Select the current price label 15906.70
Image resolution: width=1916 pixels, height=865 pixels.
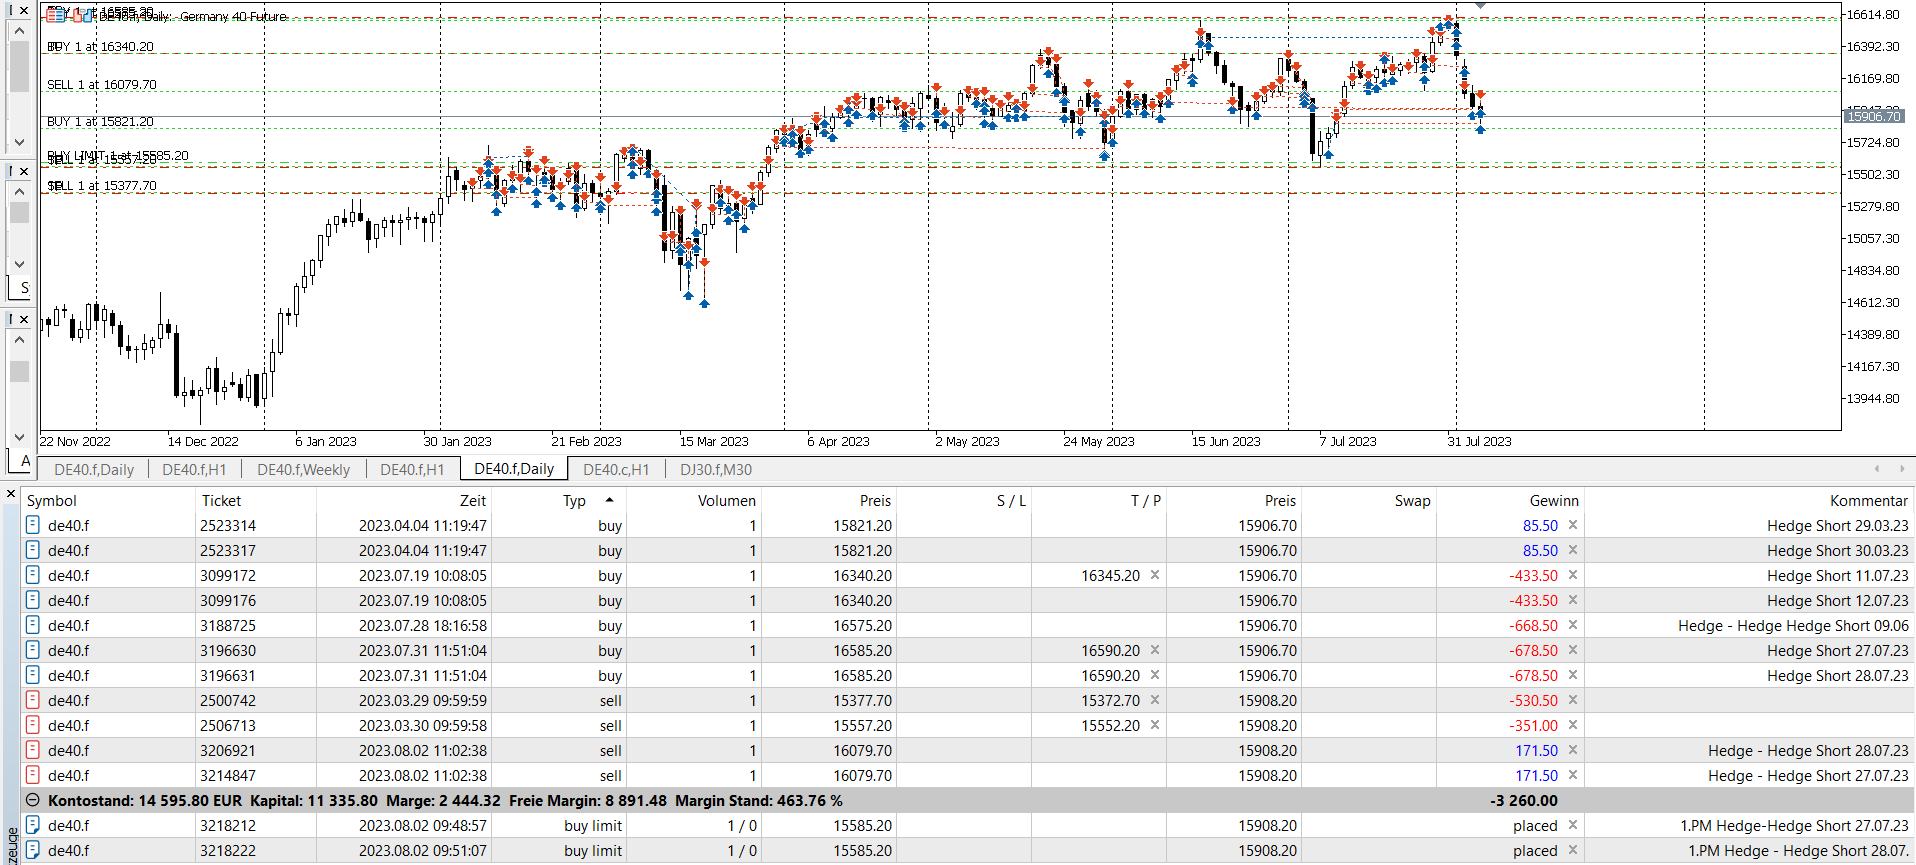click(1873, 117)
